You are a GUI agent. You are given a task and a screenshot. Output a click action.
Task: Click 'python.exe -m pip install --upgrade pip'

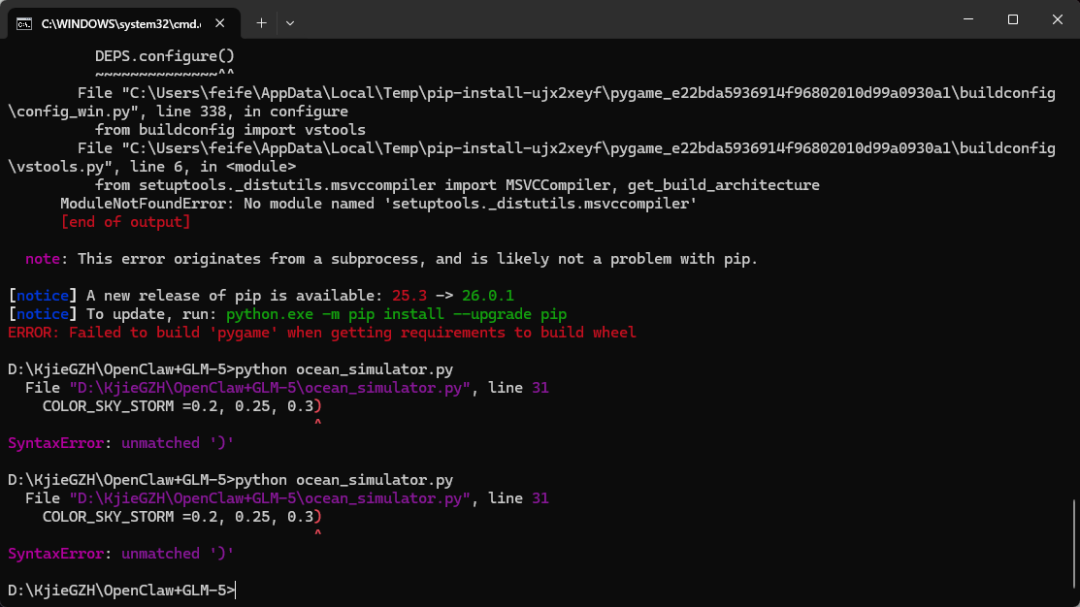click(396, 314)
